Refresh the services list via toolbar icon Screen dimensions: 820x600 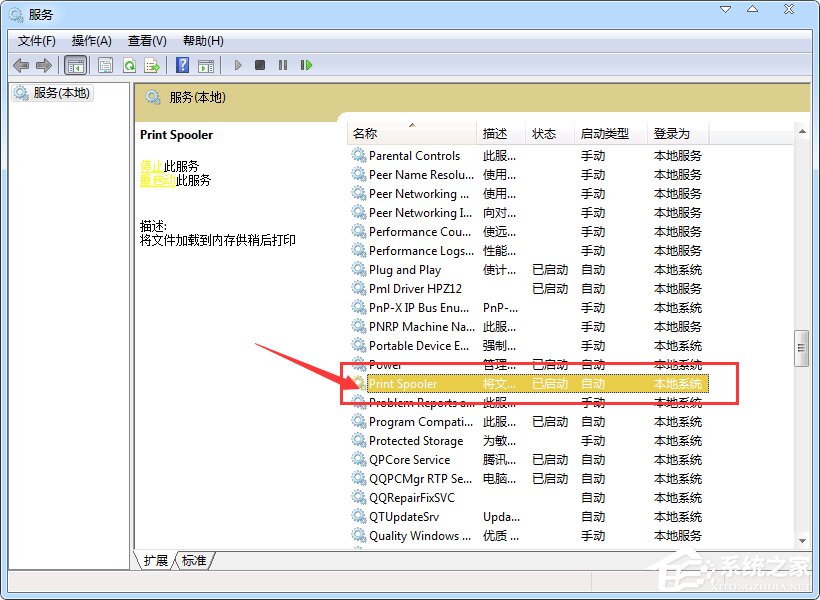pyautogui.click(x=130, y=64)
